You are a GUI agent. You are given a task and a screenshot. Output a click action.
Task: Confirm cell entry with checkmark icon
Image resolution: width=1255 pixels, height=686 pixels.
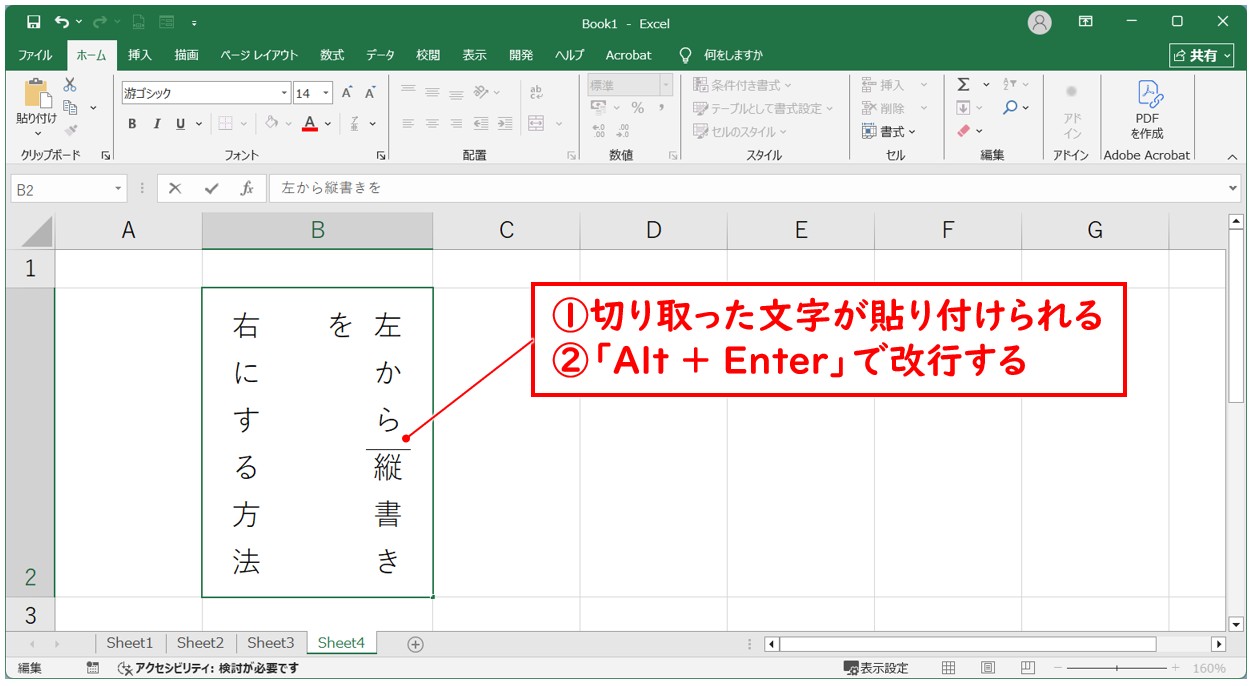tap(211, 188)
